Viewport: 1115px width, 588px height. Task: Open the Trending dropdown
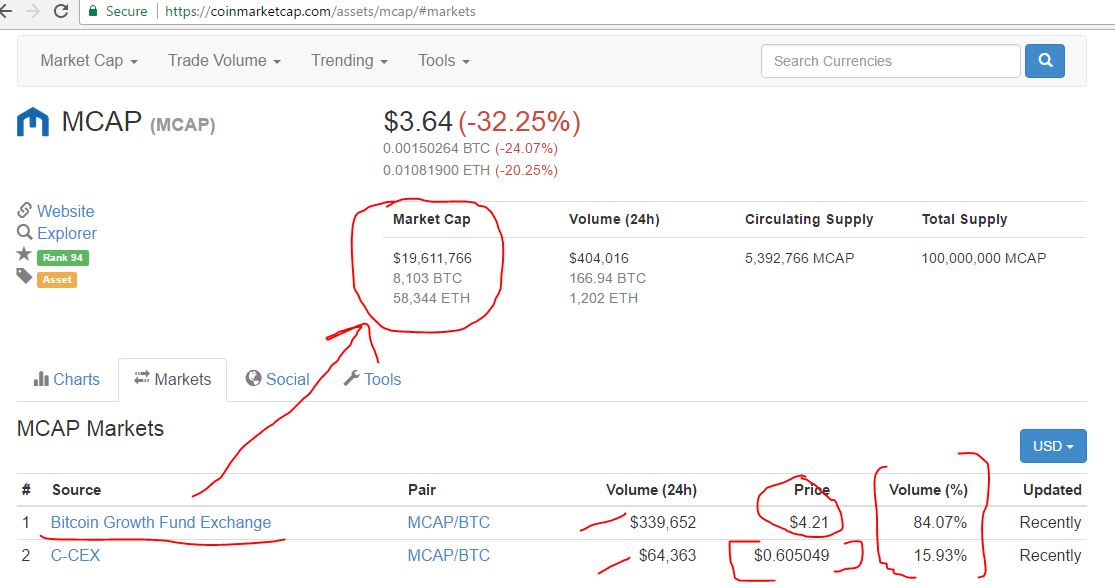pyautogui.click(x=349, y=60)
